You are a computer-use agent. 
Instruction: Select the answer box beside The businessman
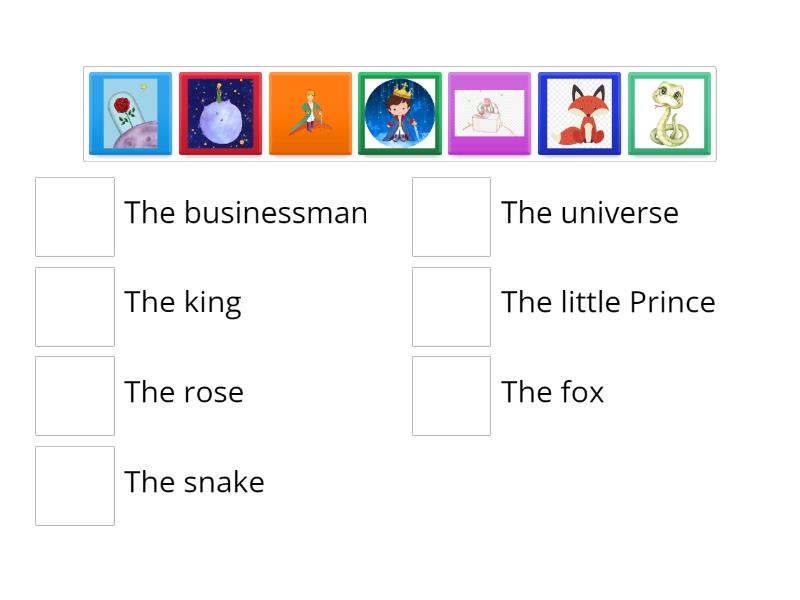point(74,215)
